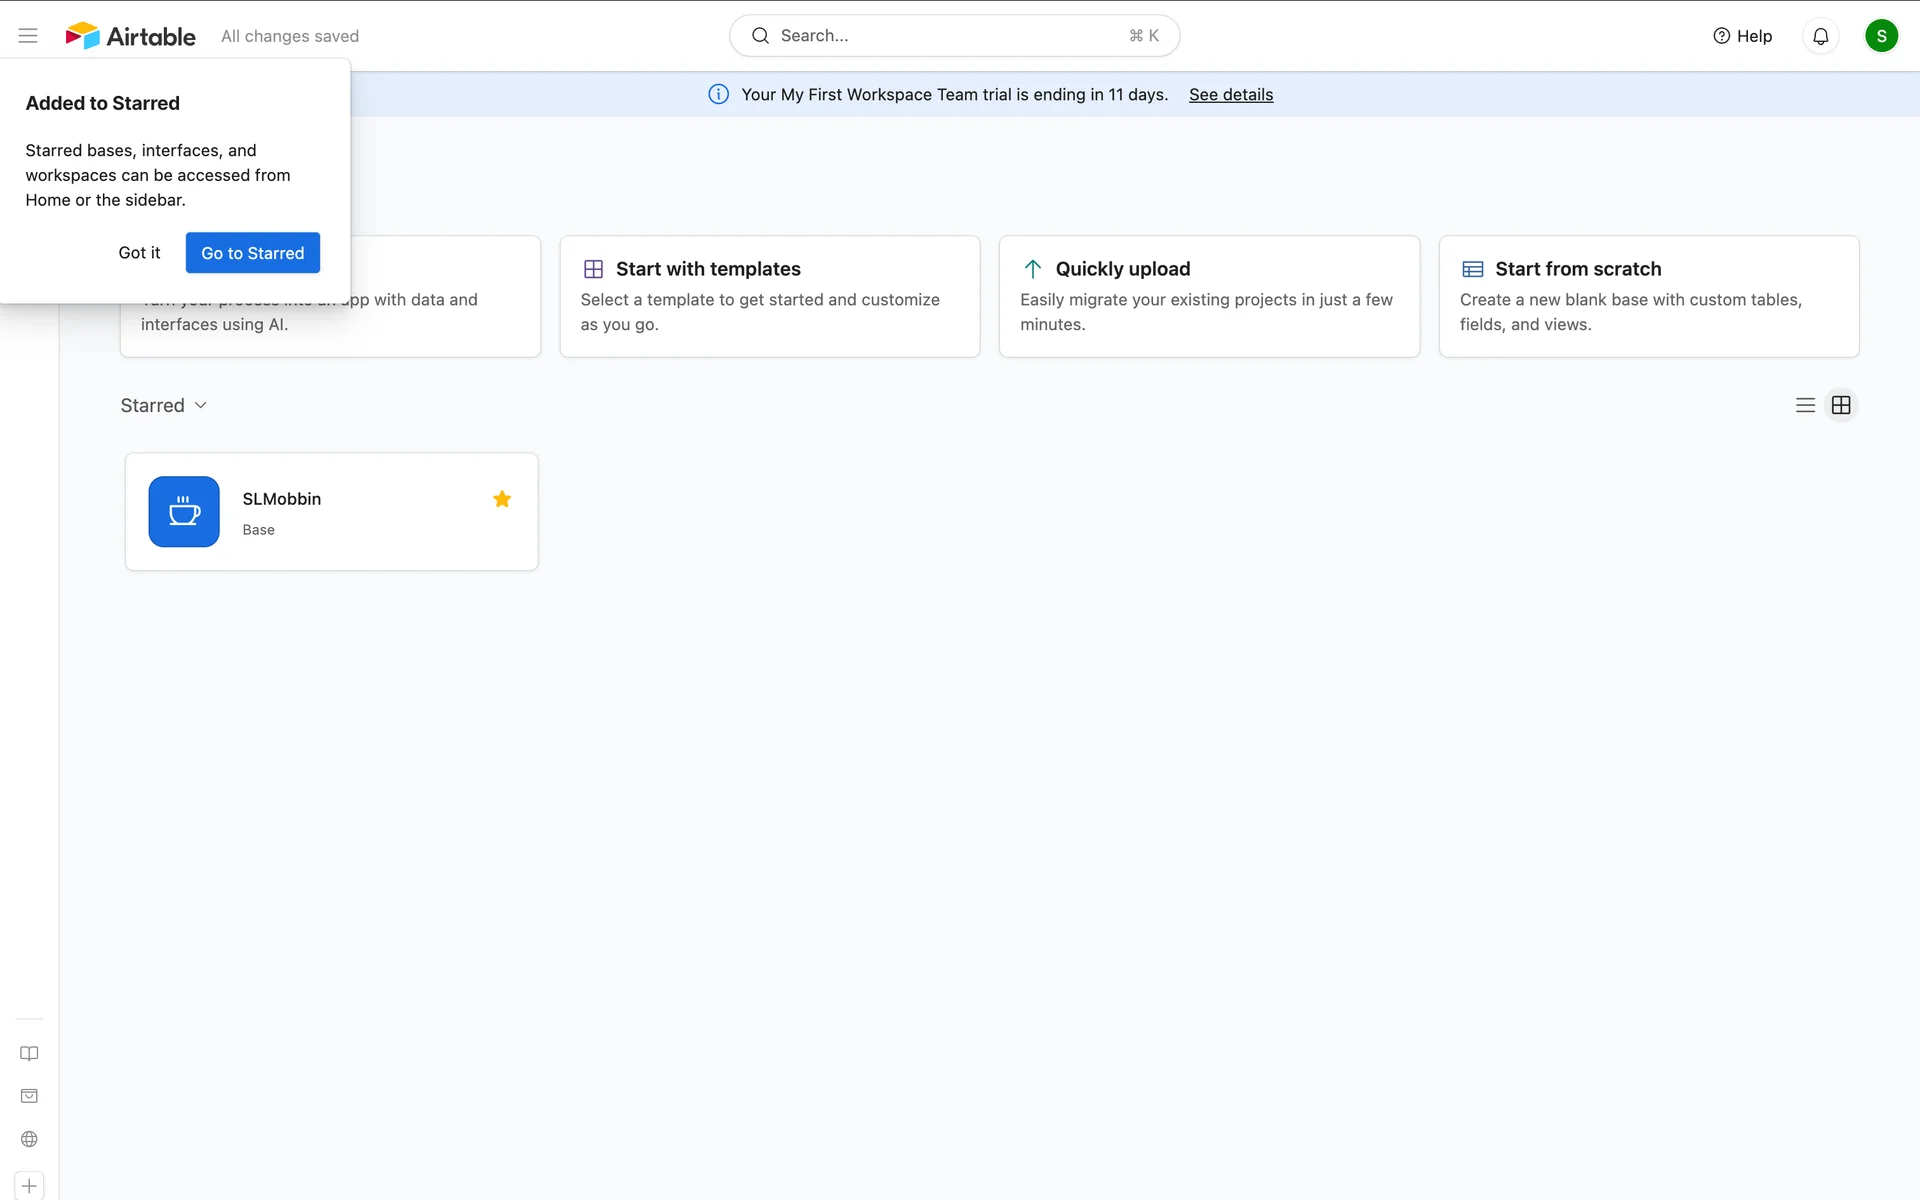Click the plus create icon in sidebar
Screen dimensions: 1920x1200
[29, 1186]
